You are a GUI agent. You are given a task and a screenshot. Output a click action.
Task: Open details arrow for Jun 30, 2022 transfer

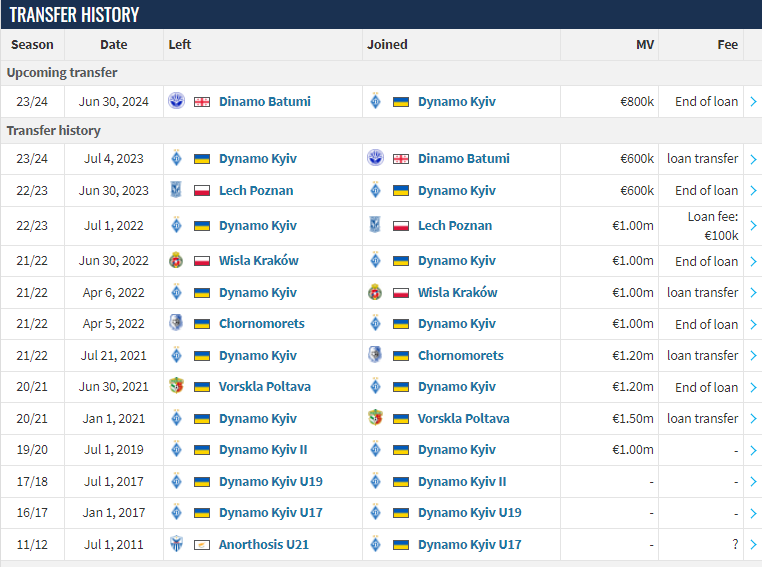(753, 261)
